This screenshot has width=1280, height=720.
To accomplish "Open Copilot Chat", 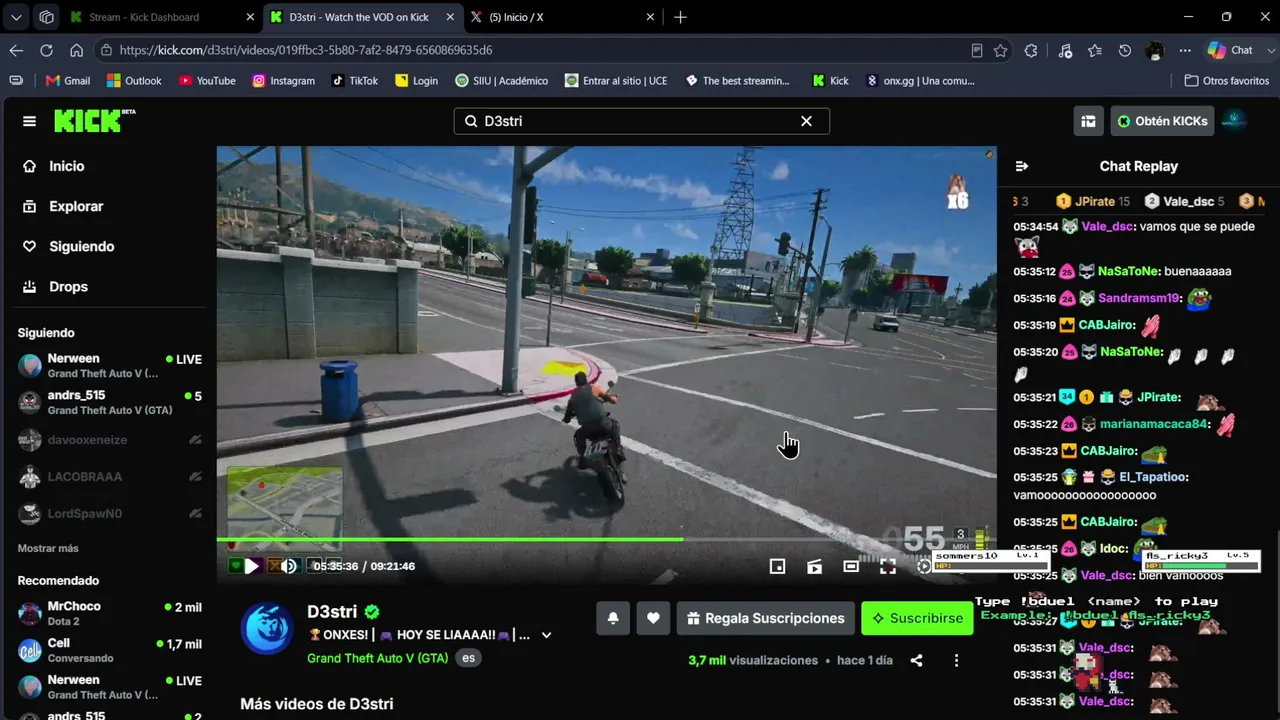I will point(1230,50).
